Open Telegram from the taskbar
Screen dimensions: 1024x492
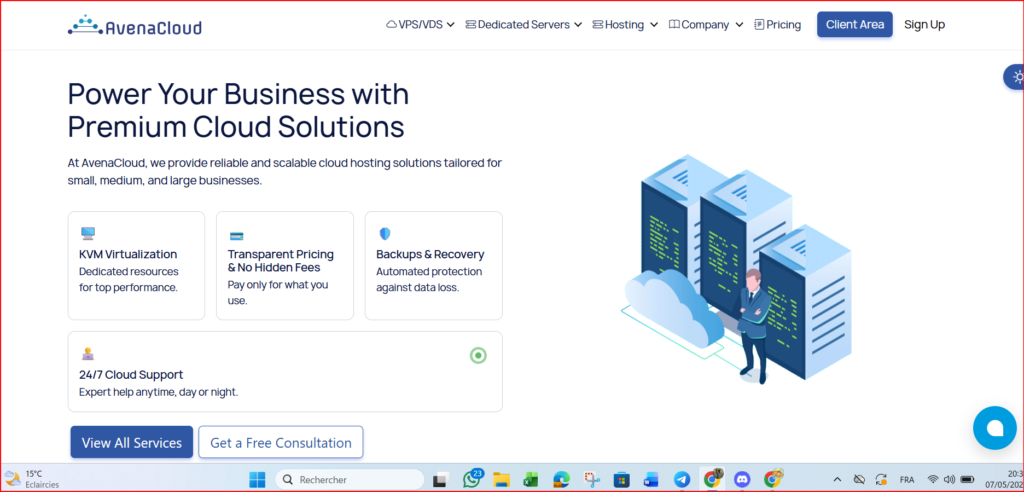pos(682,480)
